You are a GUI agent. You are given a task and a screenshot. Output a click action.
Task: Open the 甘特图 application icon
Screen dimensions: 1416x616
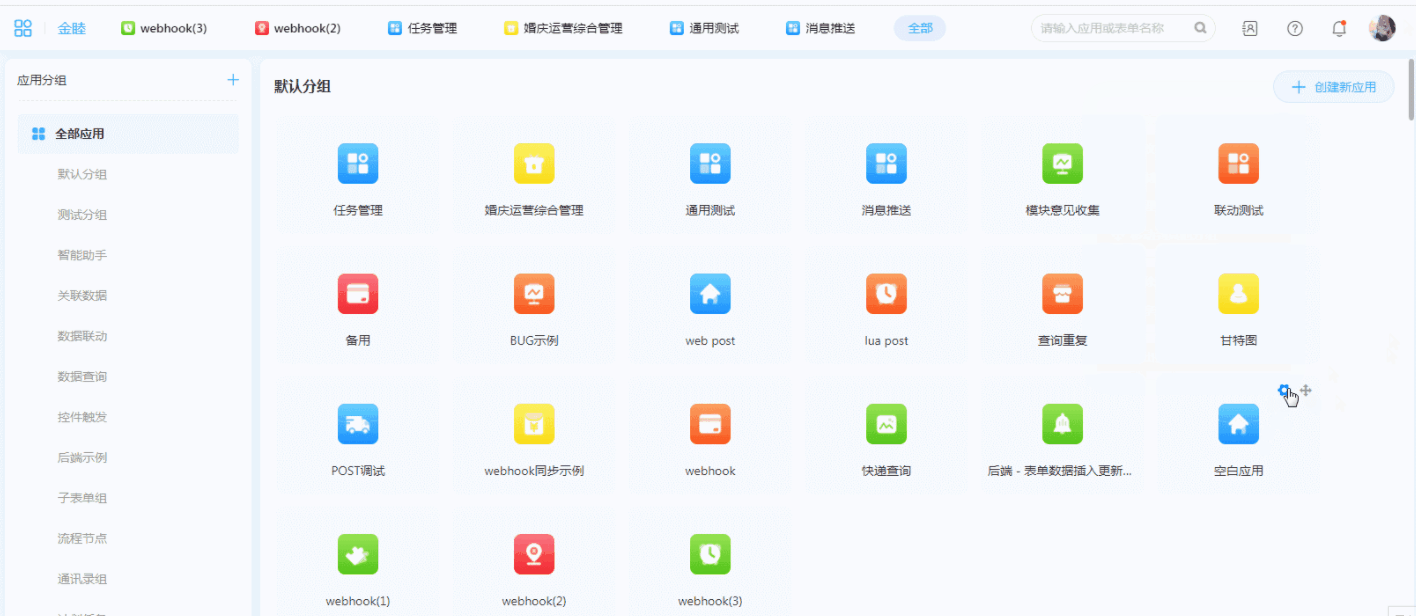tap(1238, 294)
